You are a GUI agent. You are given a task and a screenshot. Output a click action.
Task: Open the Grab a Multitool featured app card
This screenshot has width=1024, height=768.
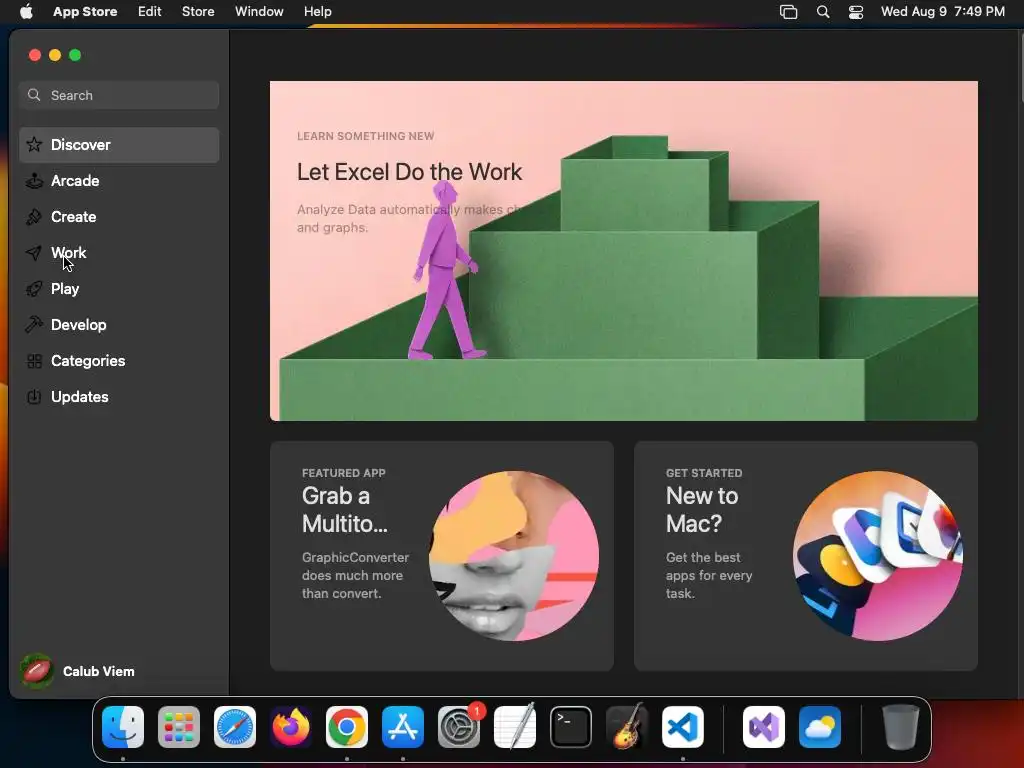point(441,556)
